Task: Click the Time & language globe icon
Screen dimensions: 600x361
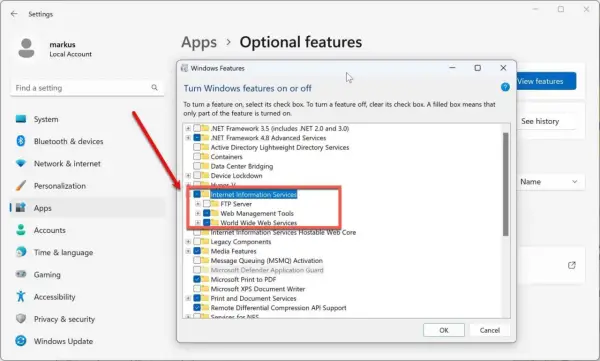Action: tap(21, 252)
